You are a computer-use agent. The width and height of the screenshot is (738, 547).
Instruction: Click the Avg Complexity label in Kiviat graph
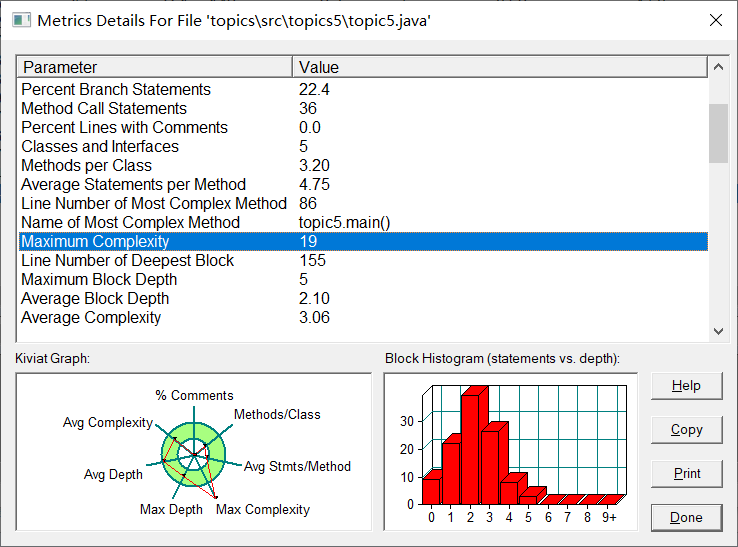pos(108,423)
